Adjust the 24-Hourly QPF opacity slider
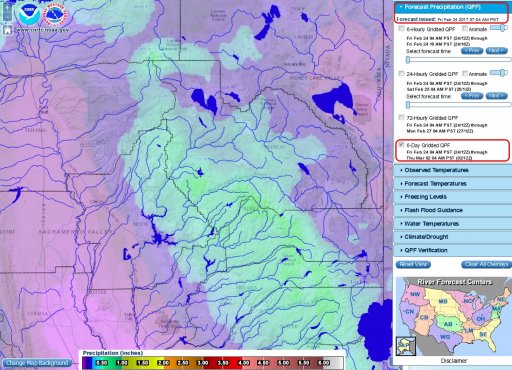 point(499,73)
